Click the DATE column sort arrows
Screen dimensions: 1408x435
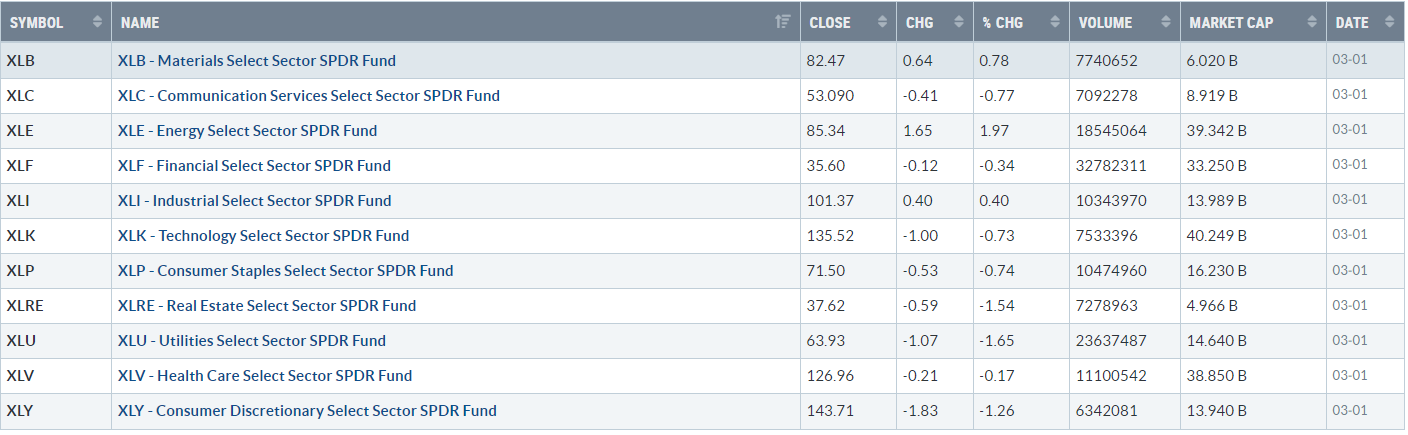pyautogui.click(x=1389, y=22)
